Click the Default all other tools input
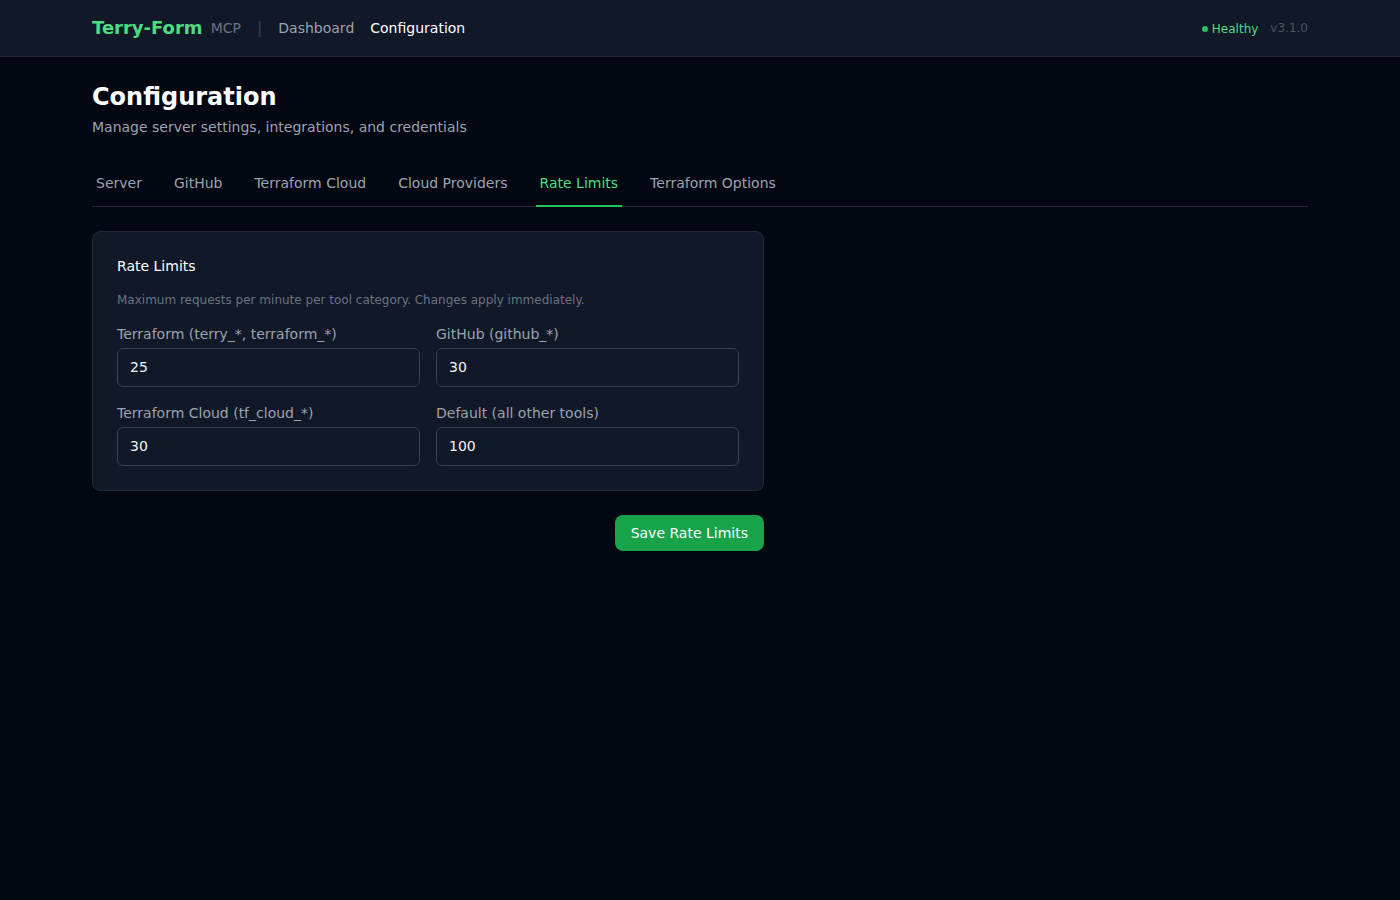 pyautogui.click(x=587, y=446)
